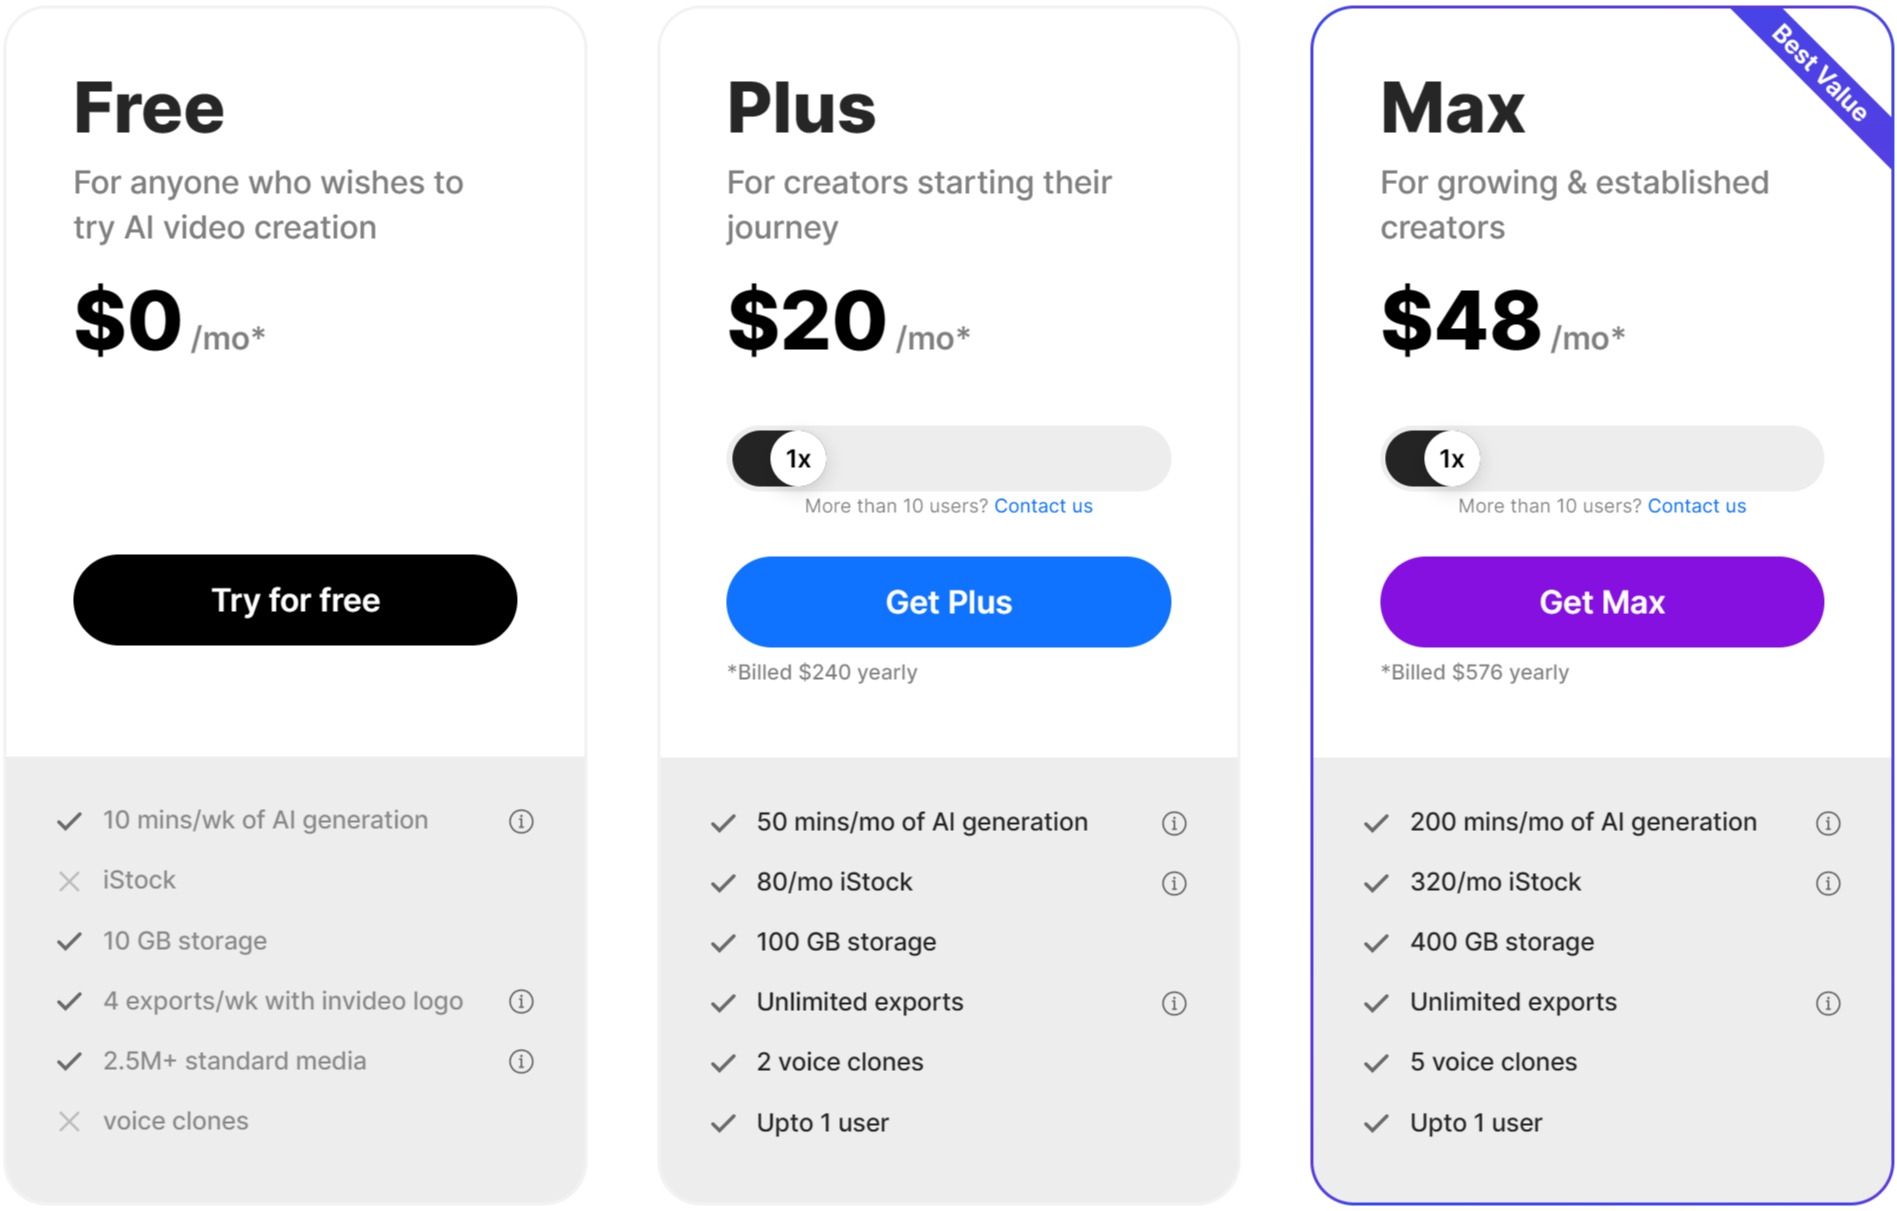This screenshot has width=1897, height=1211.
Task: Click info icon next to Max Unlimited exports
Action: [x=1828, y=1003]
